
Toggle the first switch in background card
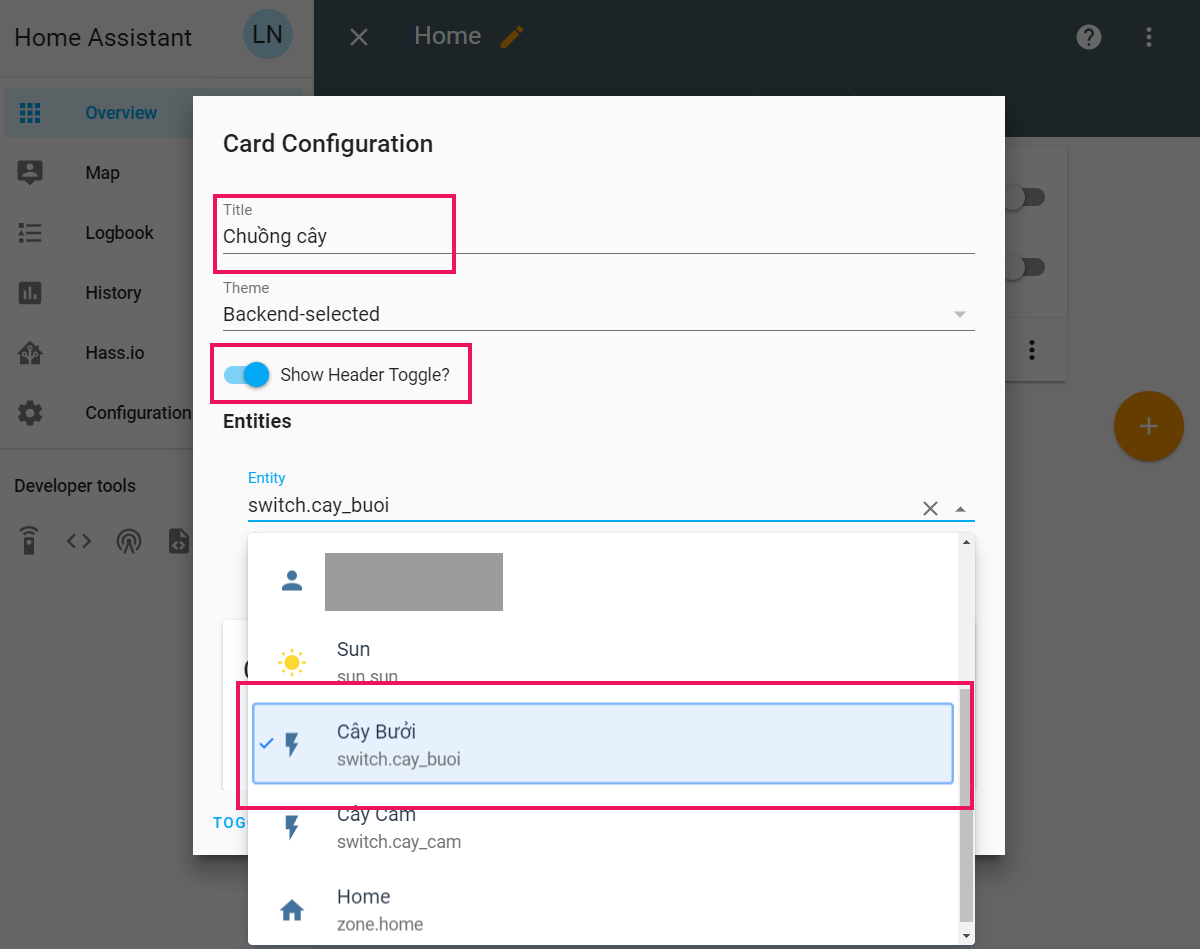[1024, 197]
